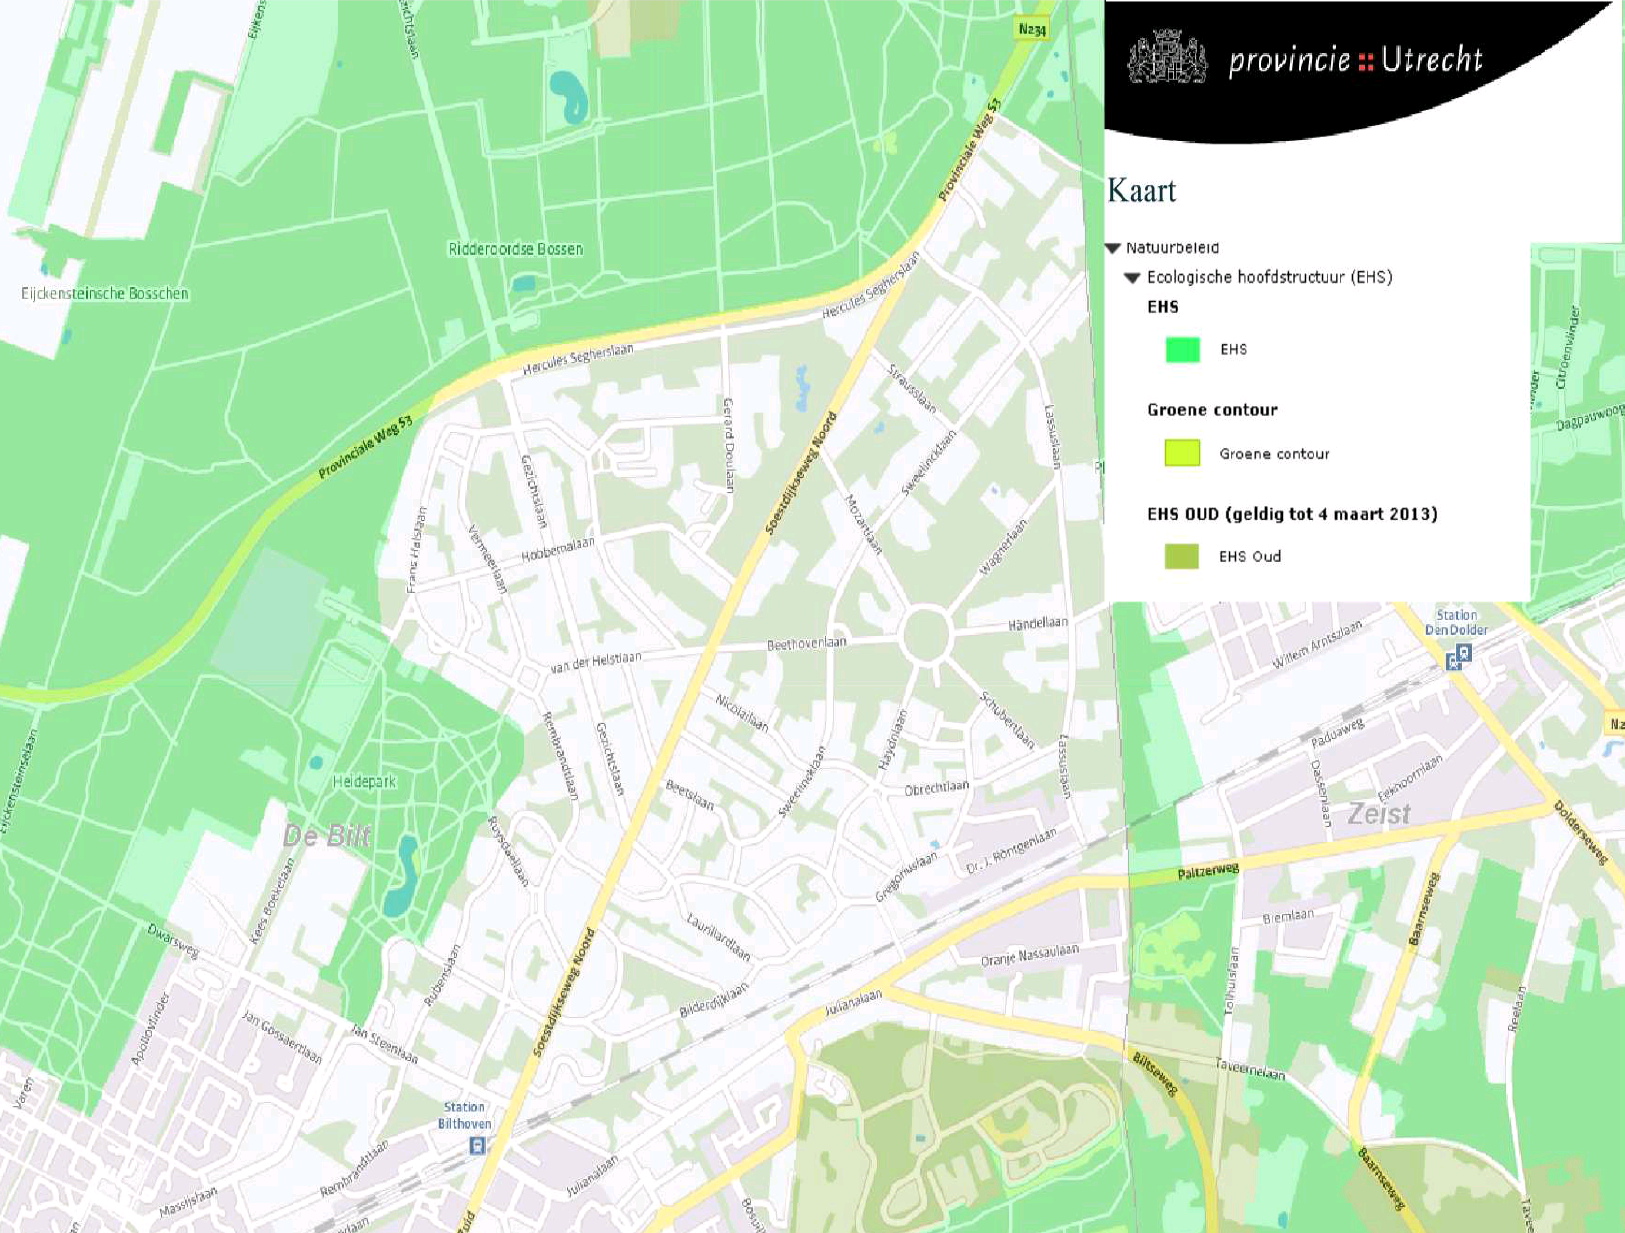Click the 'Paltzerweg' road label
The width and height of the screenshot is (1625, 1233).
click(1208, 872)
